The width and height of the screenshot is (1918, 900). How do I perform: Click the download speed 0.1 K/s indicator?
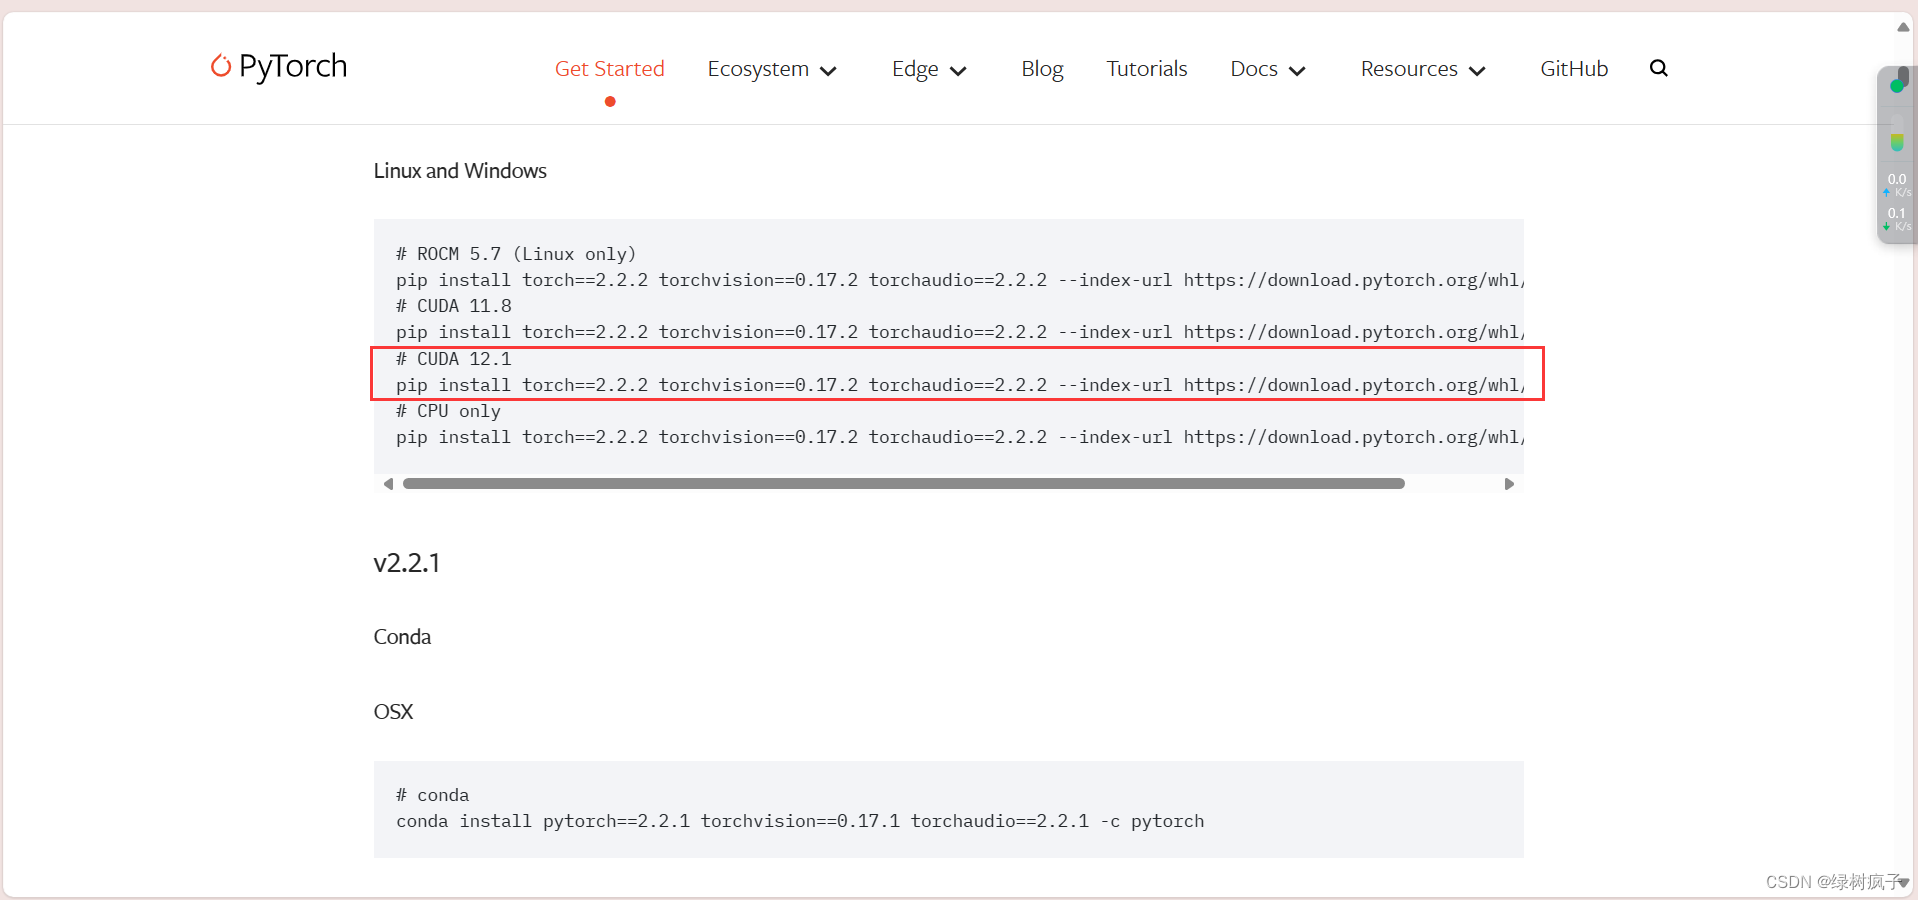coord(1897,219)
